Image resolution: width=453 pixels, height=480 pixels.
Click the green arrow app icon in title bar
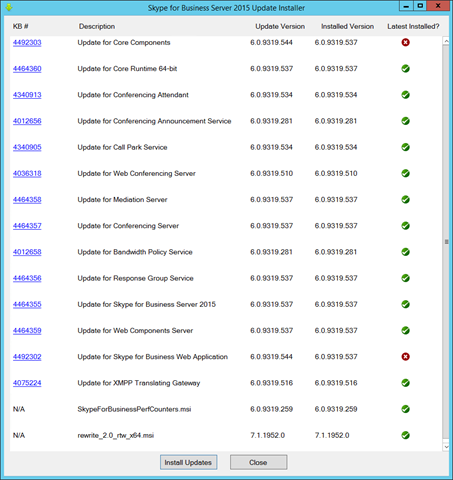9,7
